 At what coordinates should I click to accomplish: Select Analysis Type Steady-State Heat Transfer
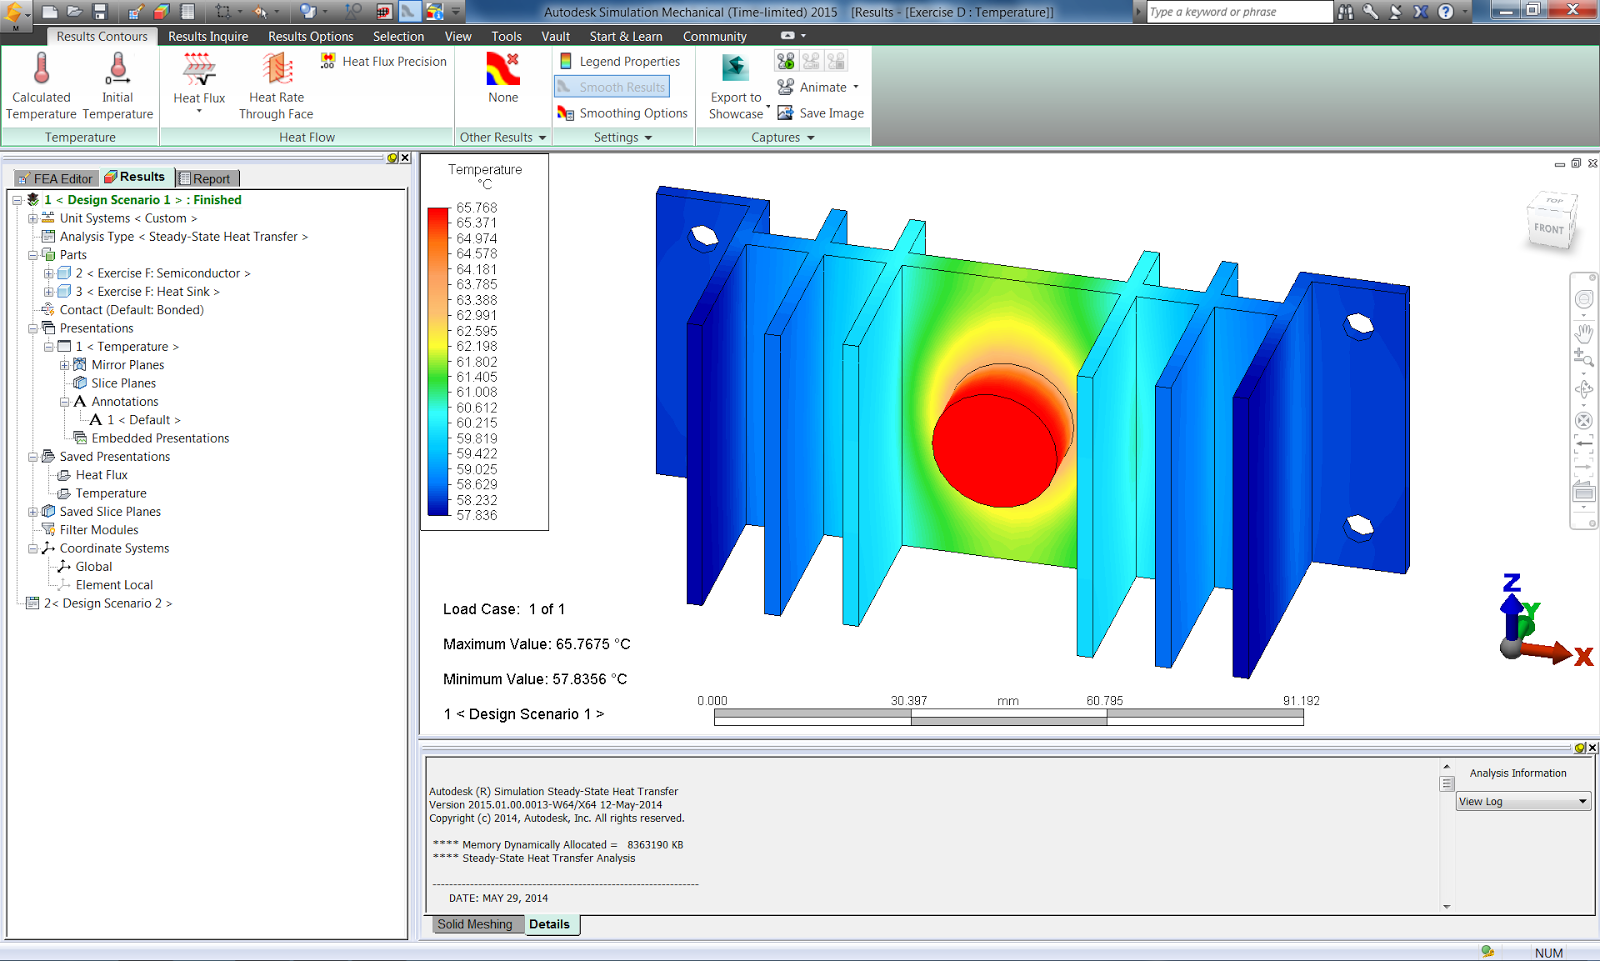(183, 237)
